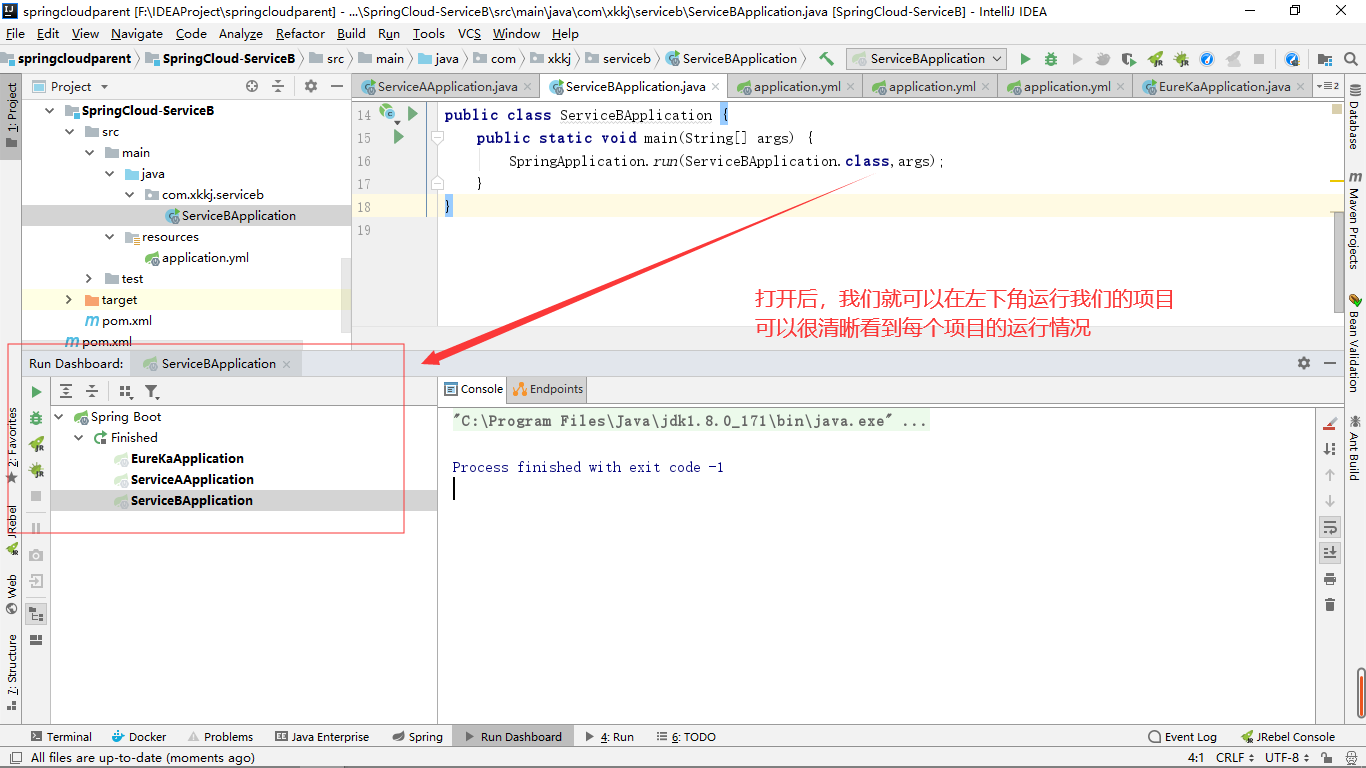This screenshot has width=1366, height=768.
Task: Toggle soft-wrap in the console
Action: [1329, 527]
